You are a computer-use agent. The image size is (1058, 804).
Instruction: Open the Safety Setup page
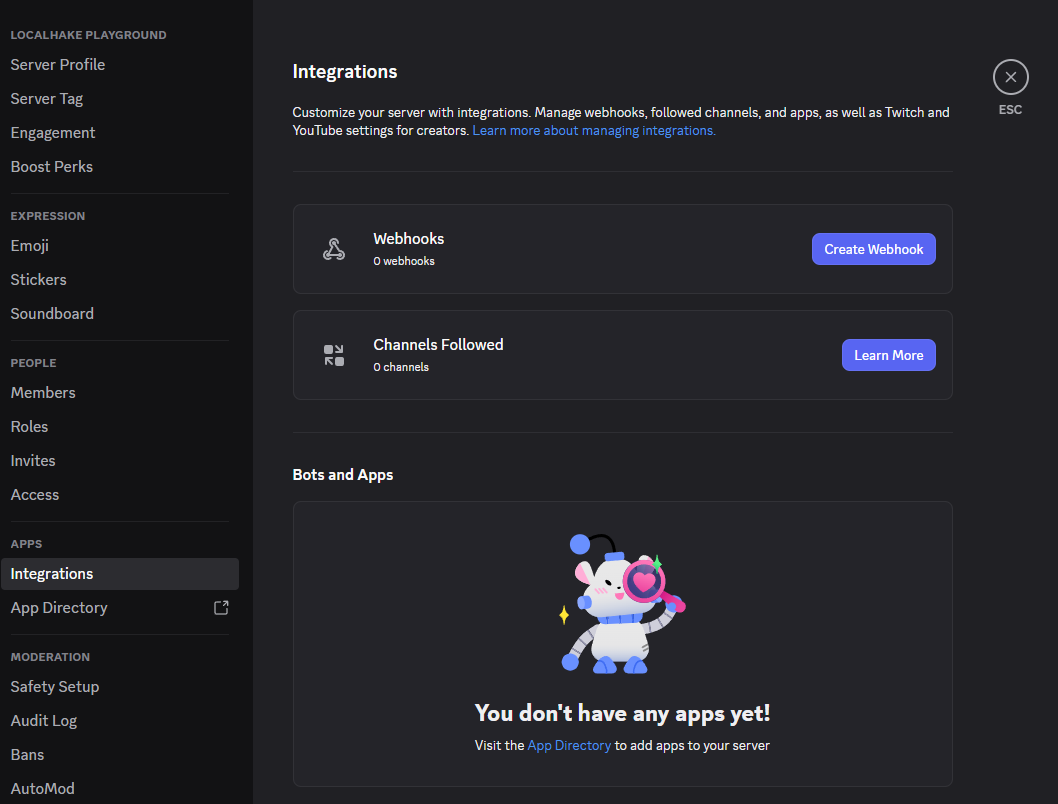[x=54, y=686]
